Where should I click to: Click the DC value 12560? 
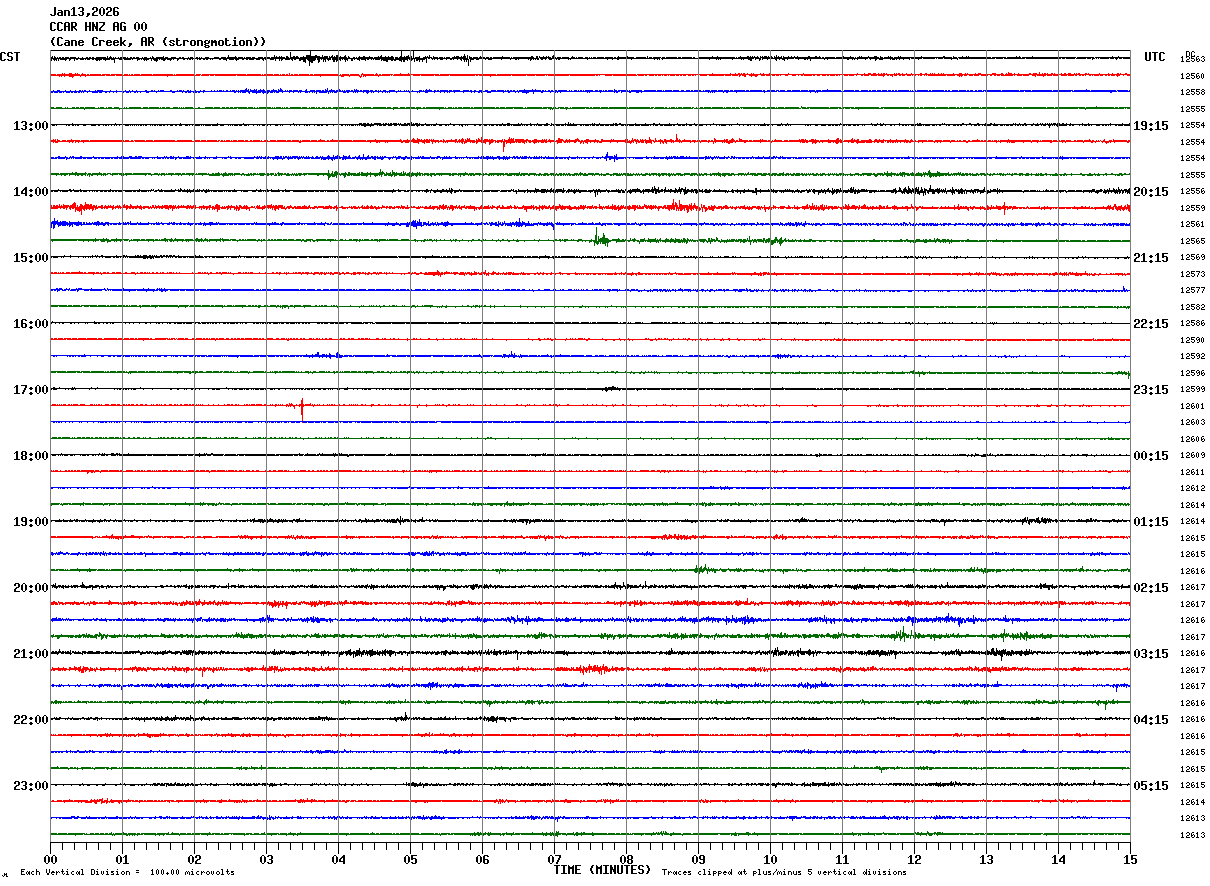1193,76
